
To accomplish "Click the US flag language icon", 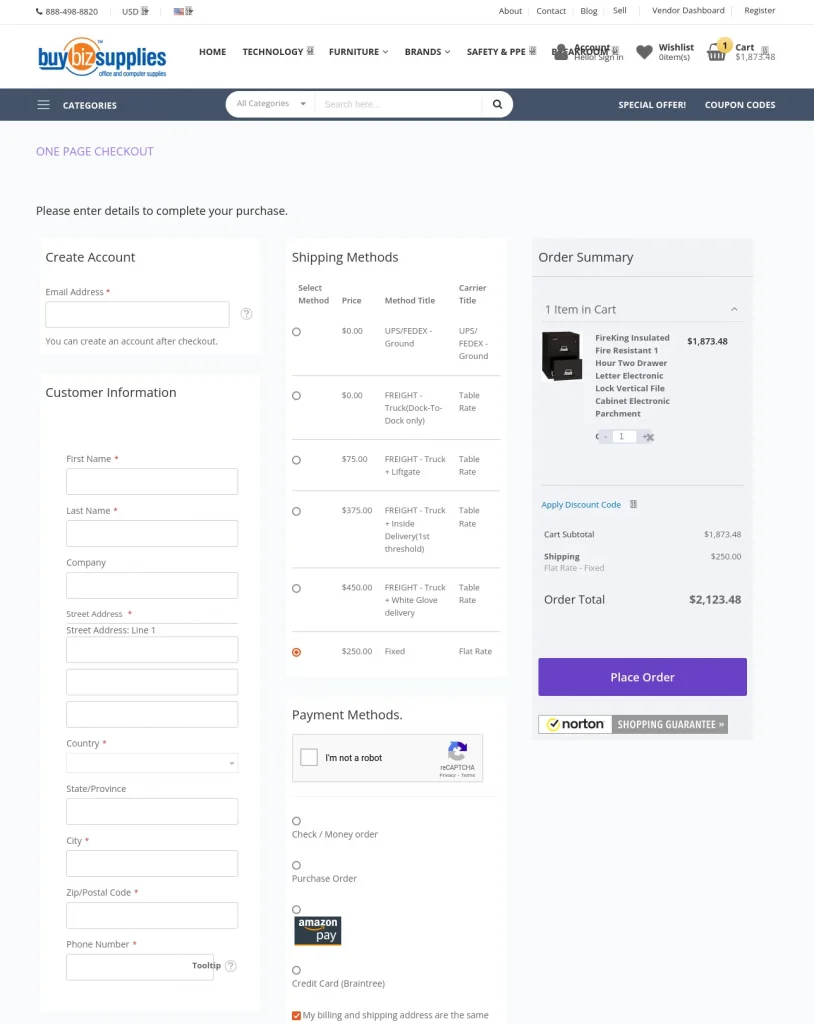I will point(178,11).
